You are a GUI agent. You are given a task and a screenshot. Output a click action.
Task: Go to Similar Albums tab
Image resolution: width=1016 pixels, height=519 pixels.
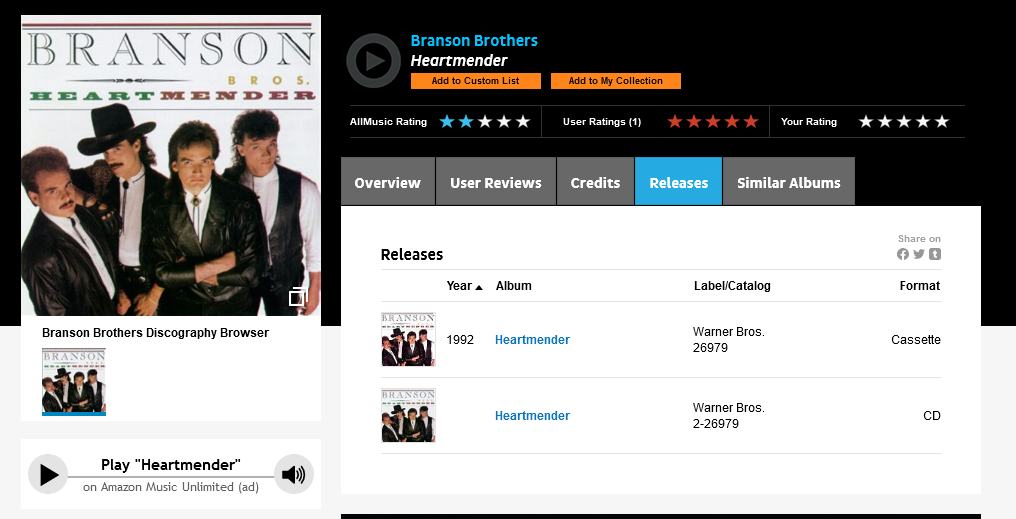[x=789, y=181]
